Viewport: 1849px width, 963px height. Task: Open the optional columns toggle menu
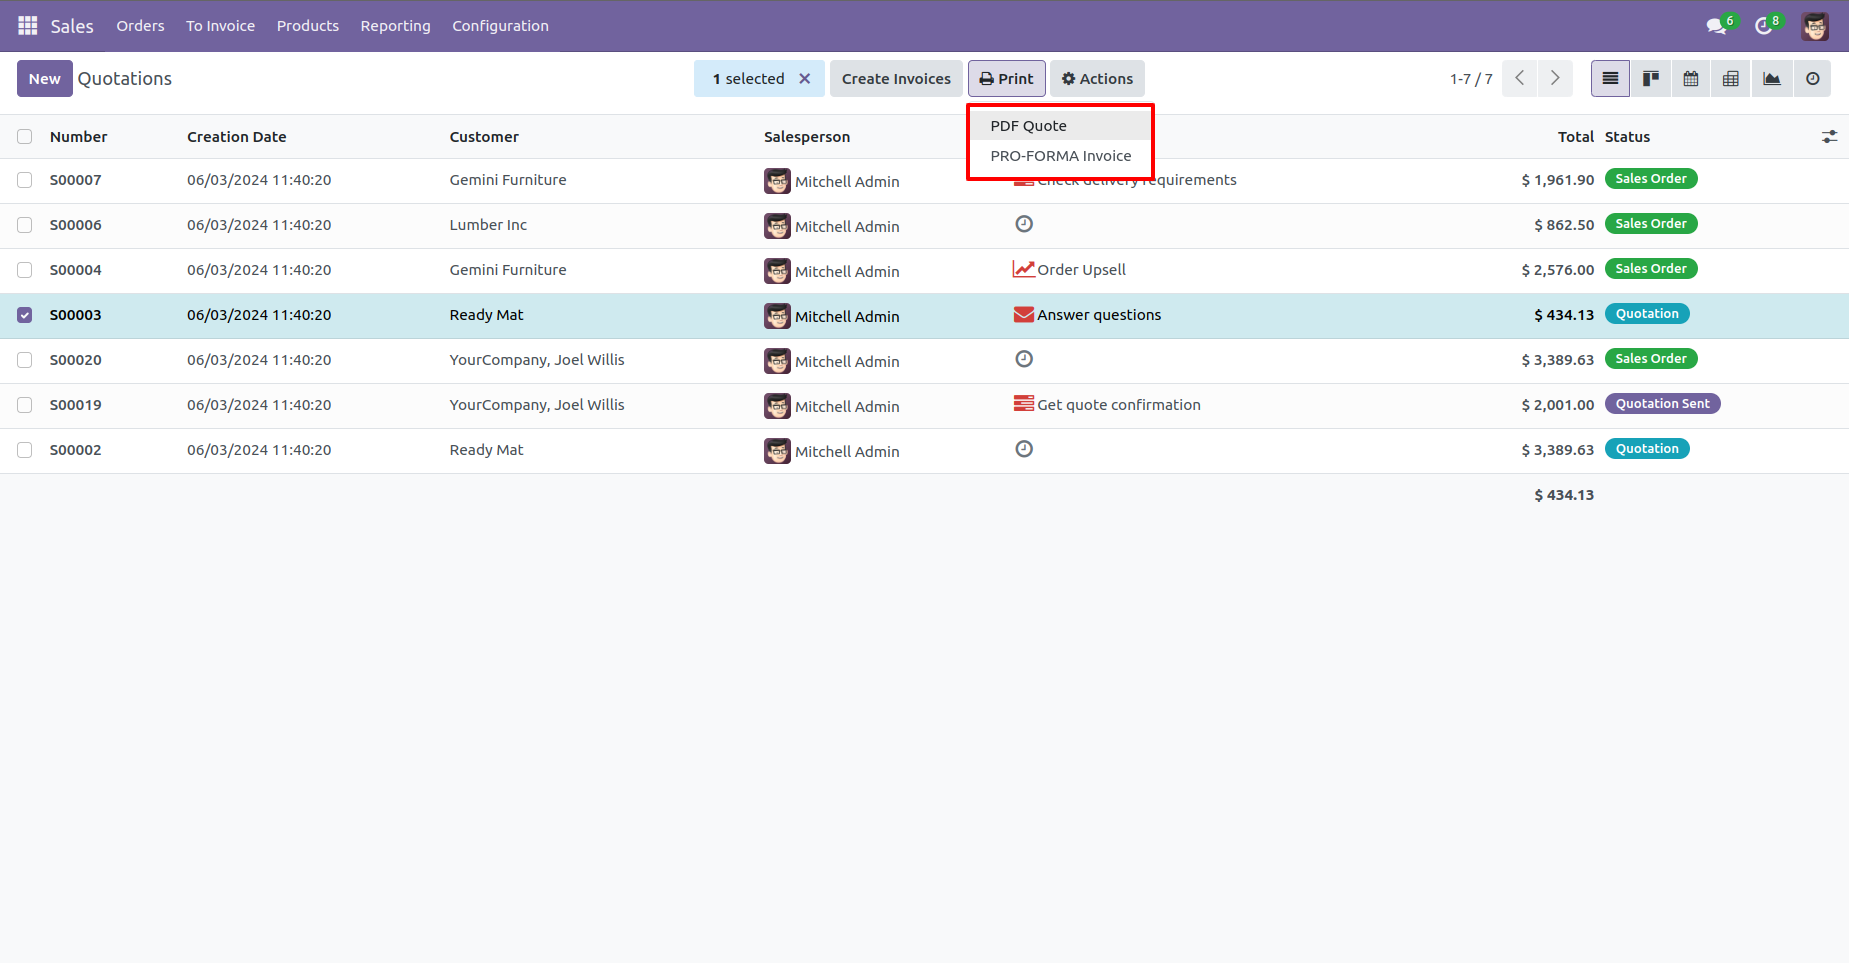1830,136
